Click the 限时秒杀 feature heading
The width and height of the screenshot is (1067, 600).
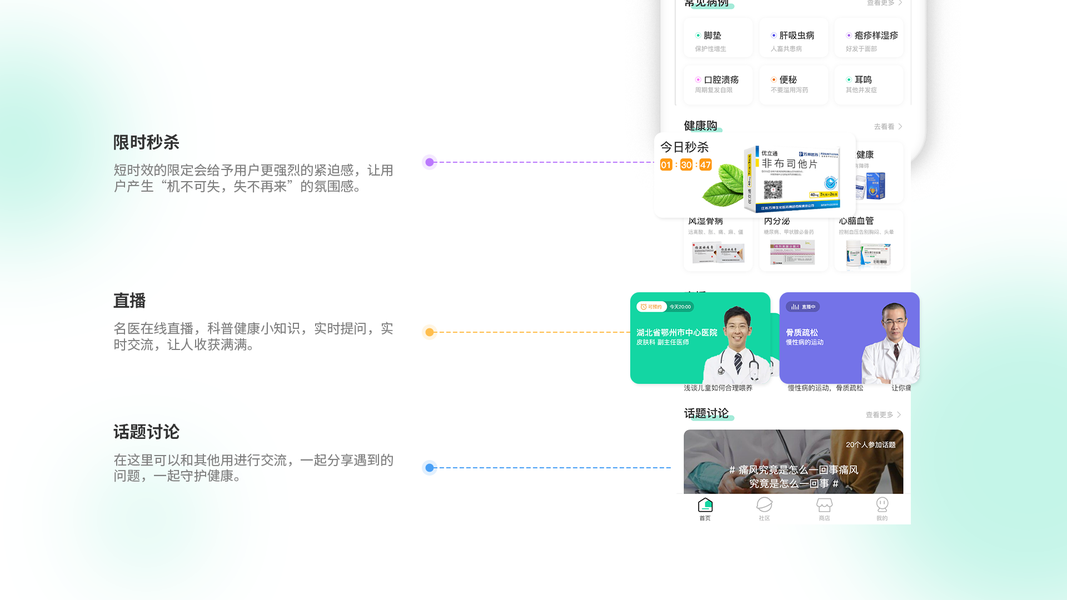(x=146, y=142)
